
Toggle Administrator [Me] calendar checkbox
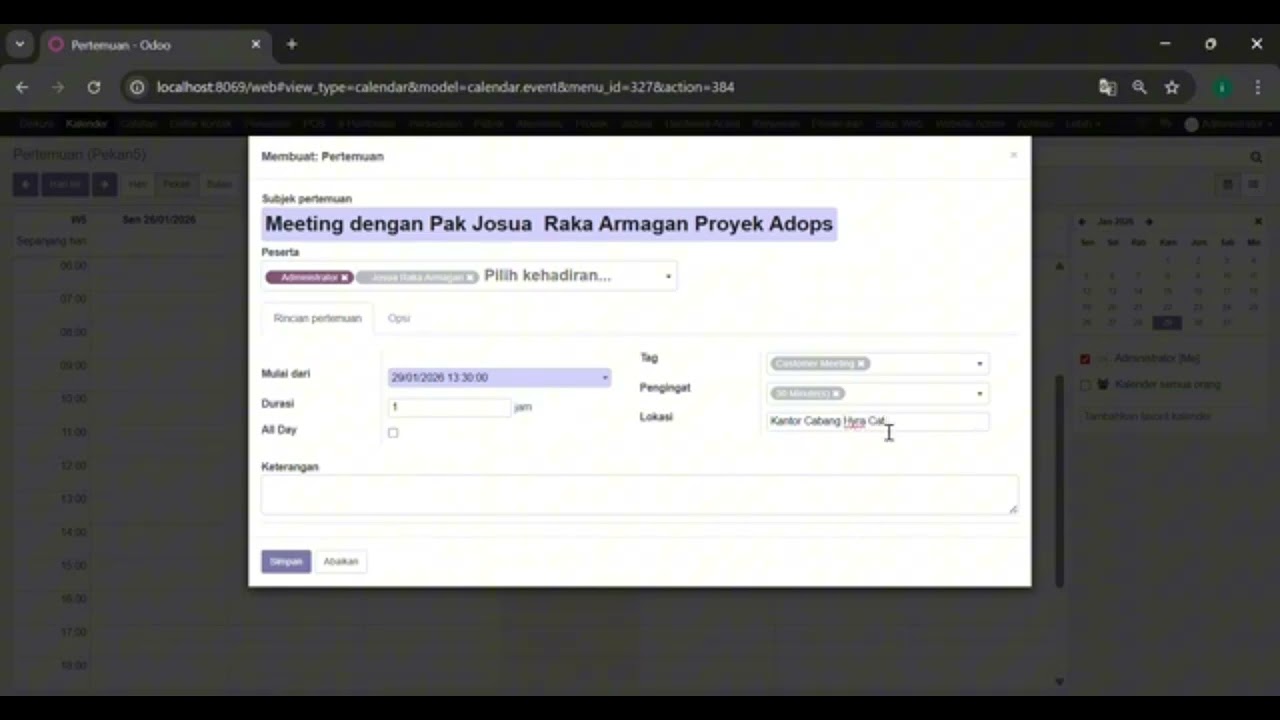[x=1085, y=358]
